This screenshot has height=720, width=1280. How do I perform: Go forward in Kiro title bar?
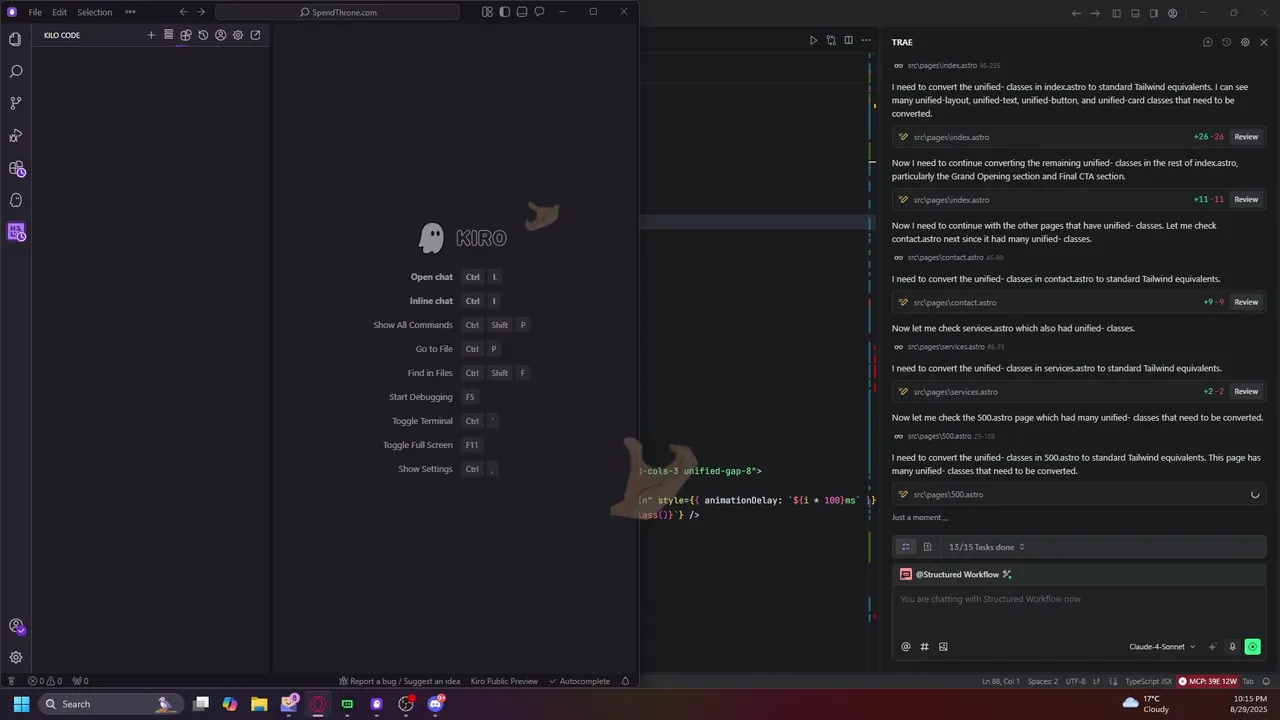click(201, 12)
